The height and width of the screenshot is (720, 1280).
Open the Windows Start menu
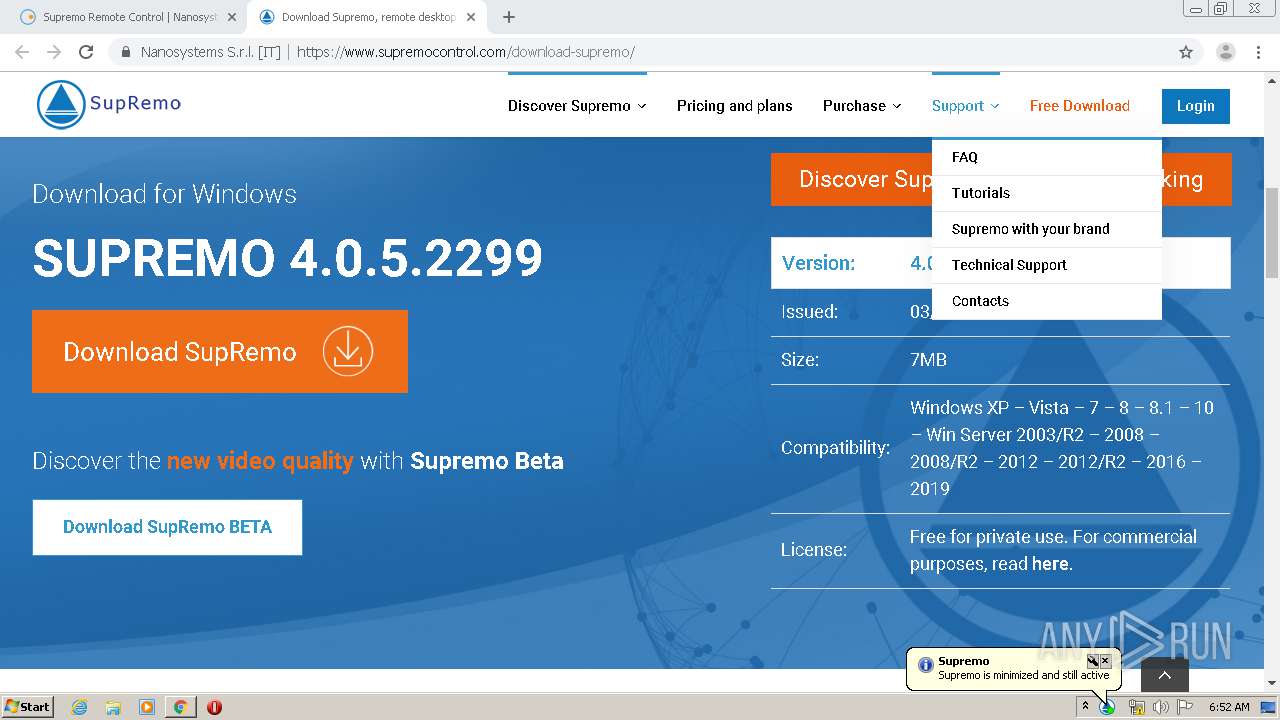pyautogui.click(x=27, y=706)
